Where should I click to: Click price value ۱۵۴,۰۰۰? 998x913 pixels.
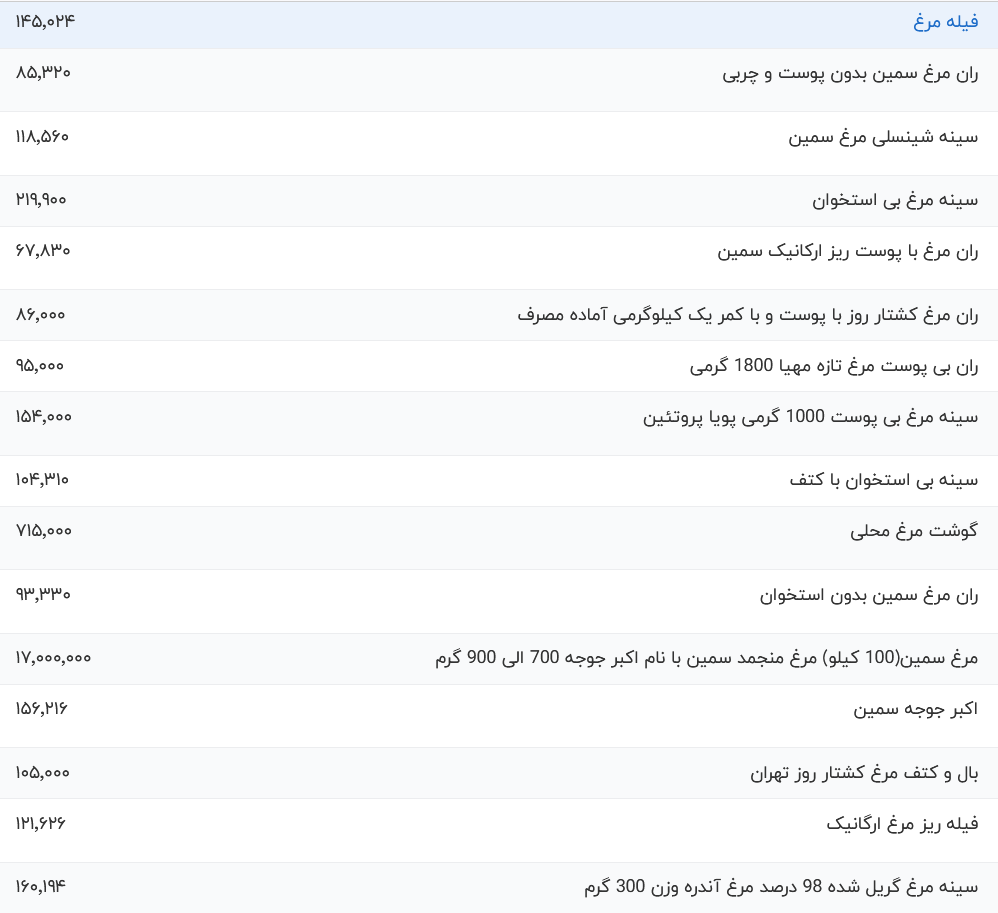43,416
